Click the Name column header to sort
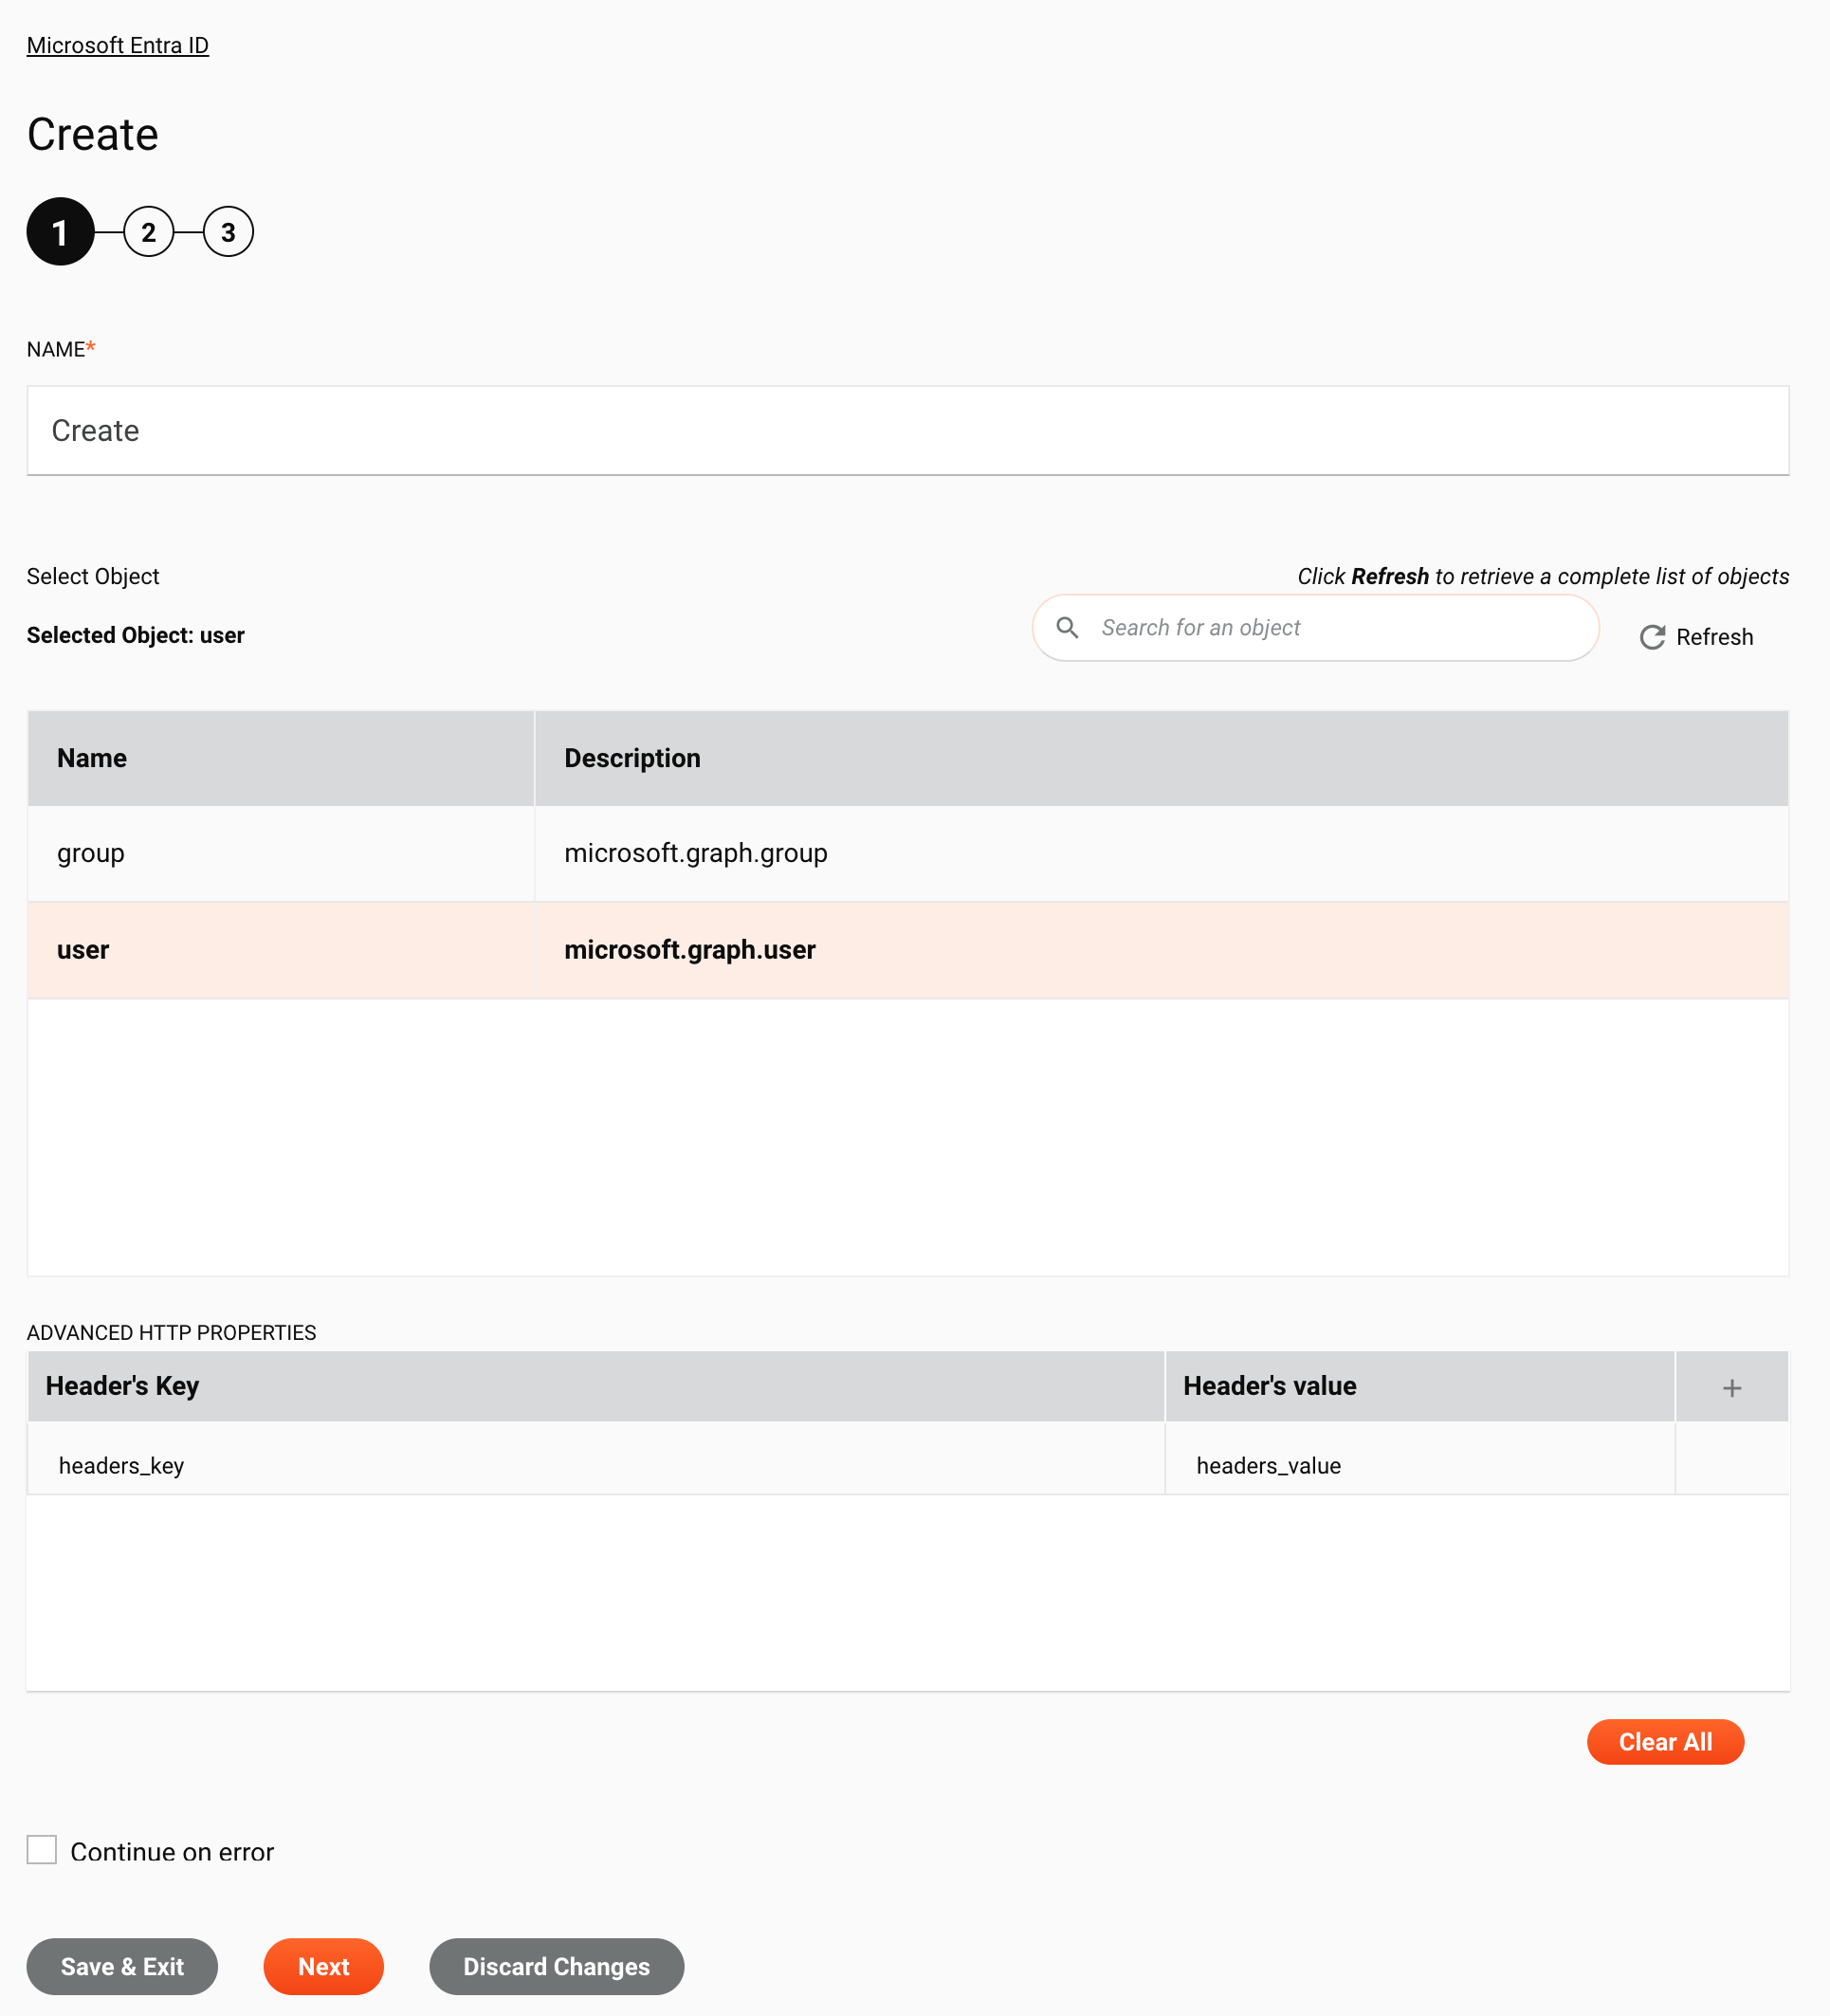Viewport: 1830px width, 2016px height. (x=91, y=757)
